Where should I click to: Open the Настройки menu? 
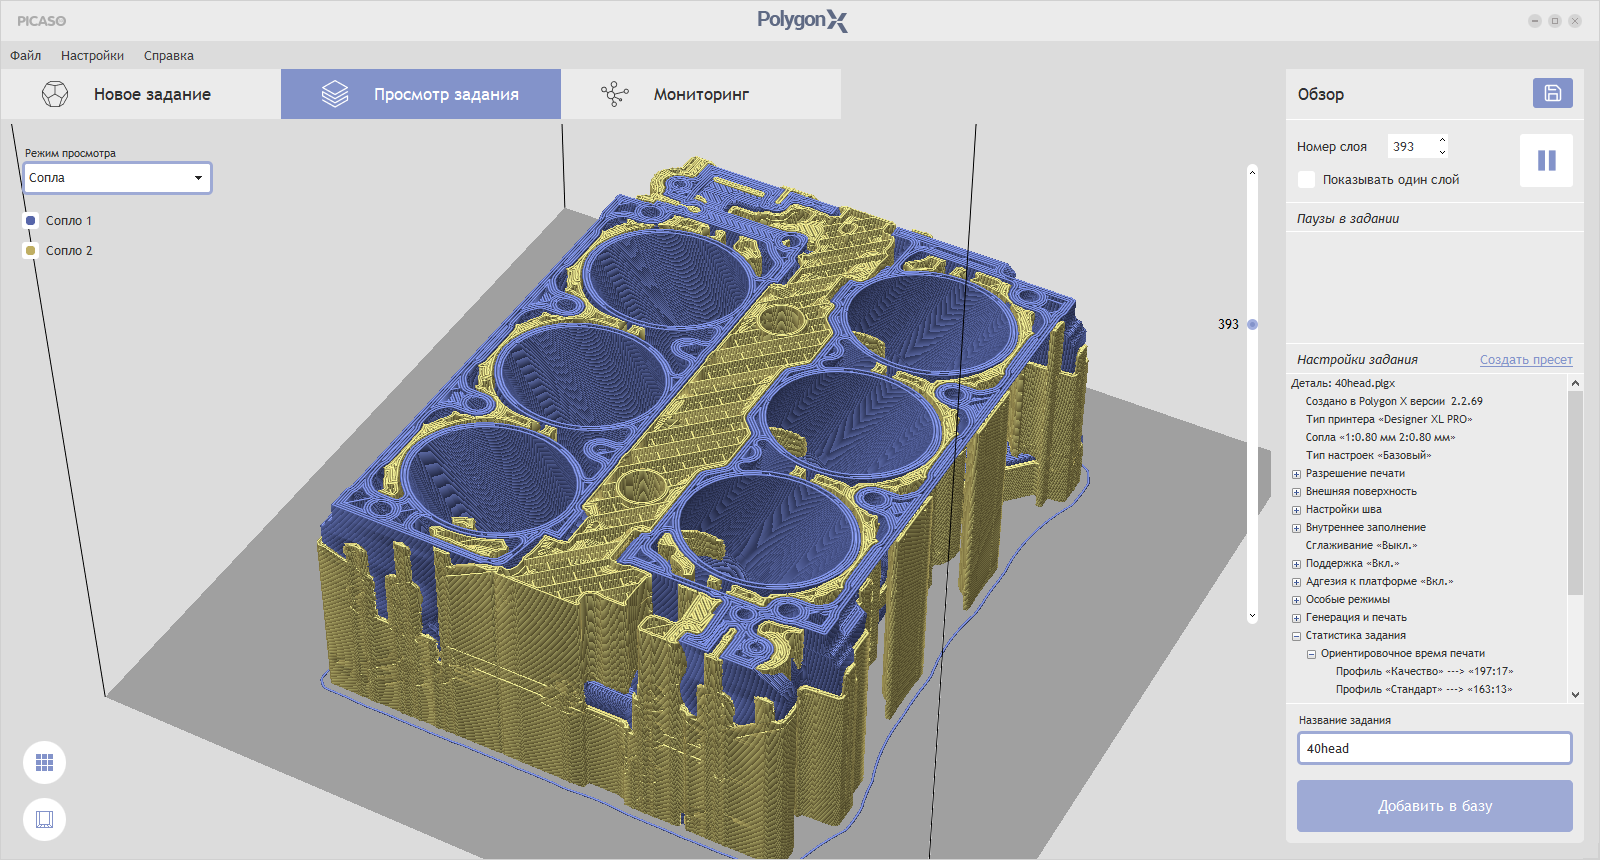coord(92,56)
